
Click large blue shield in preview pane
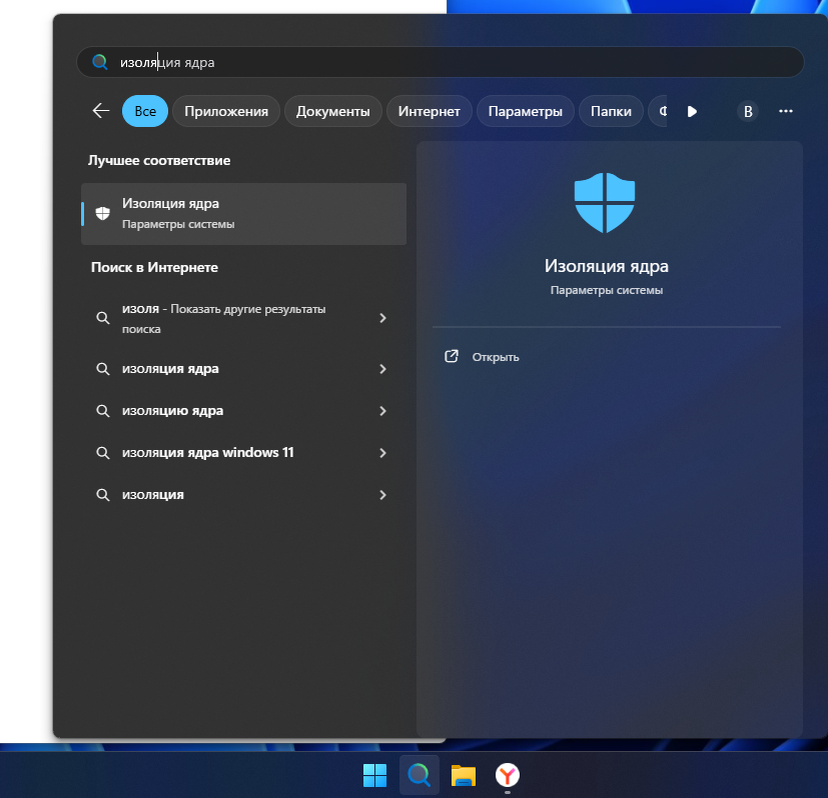605,203
